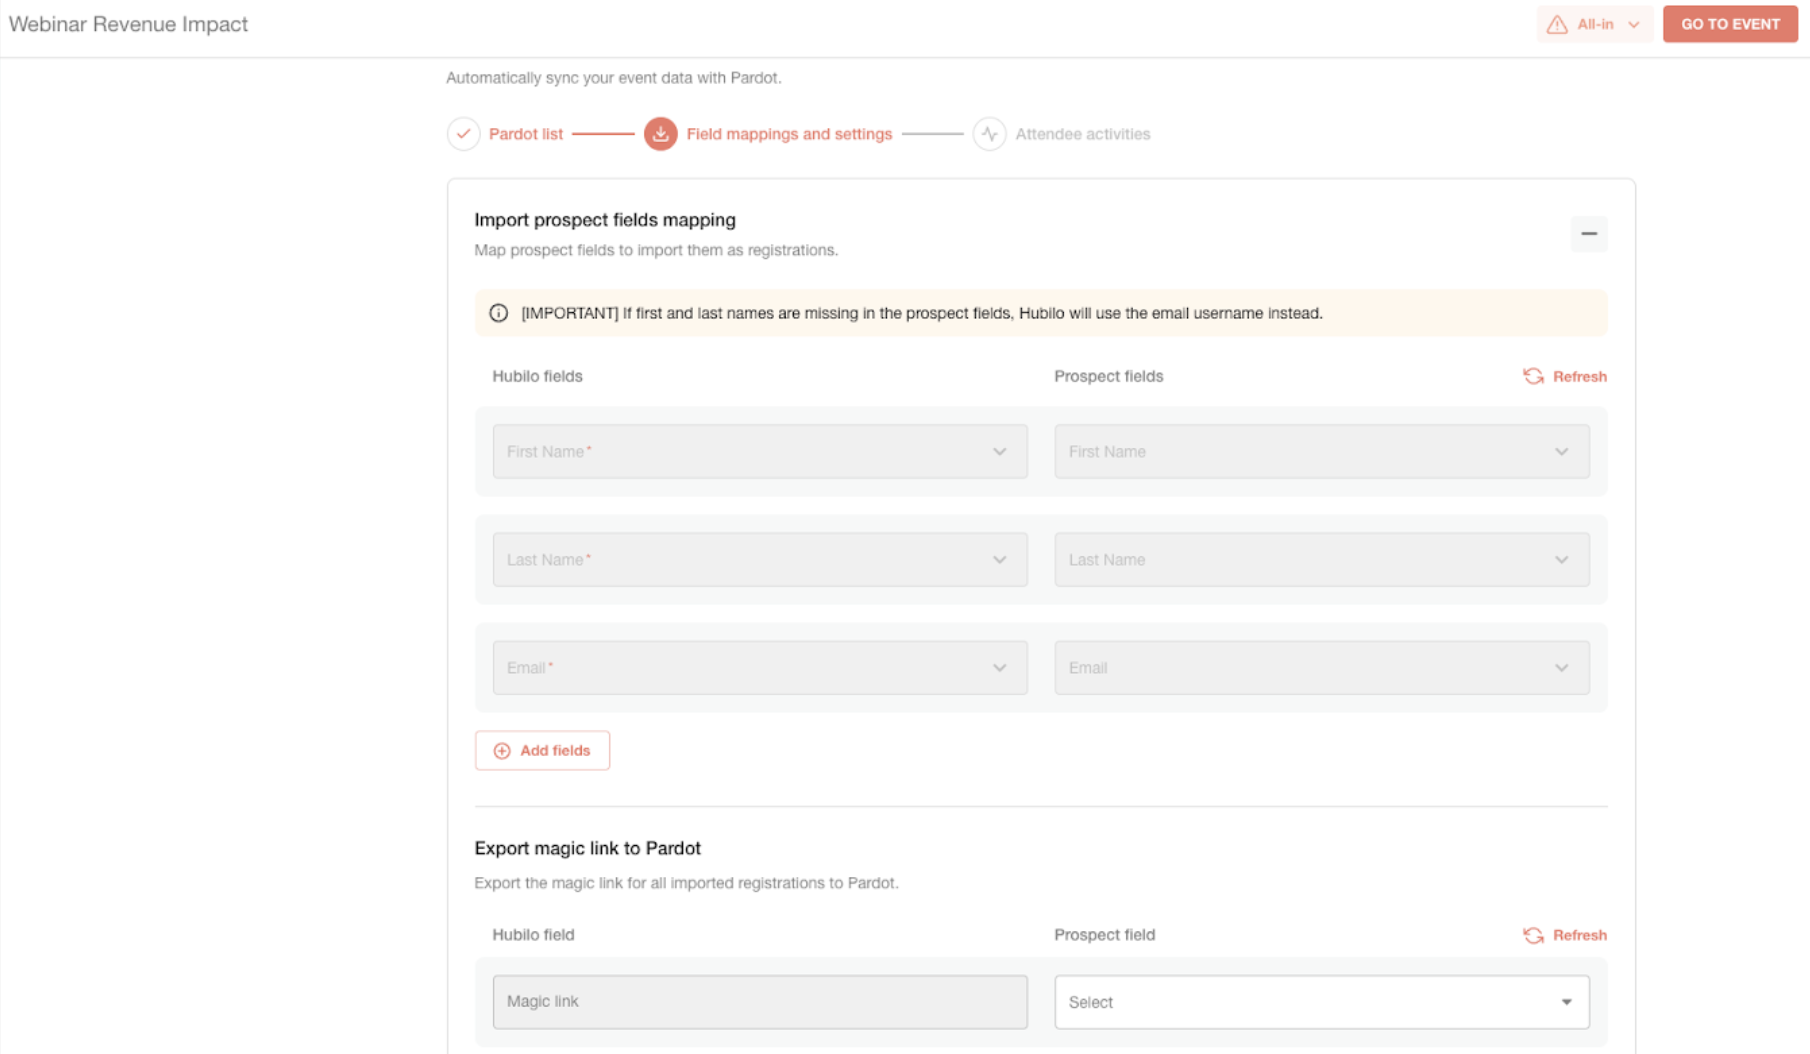Expand the Prospect Last Name dropdown
Viewport: 1810px width, 1054px height.
pos(1321,559)
